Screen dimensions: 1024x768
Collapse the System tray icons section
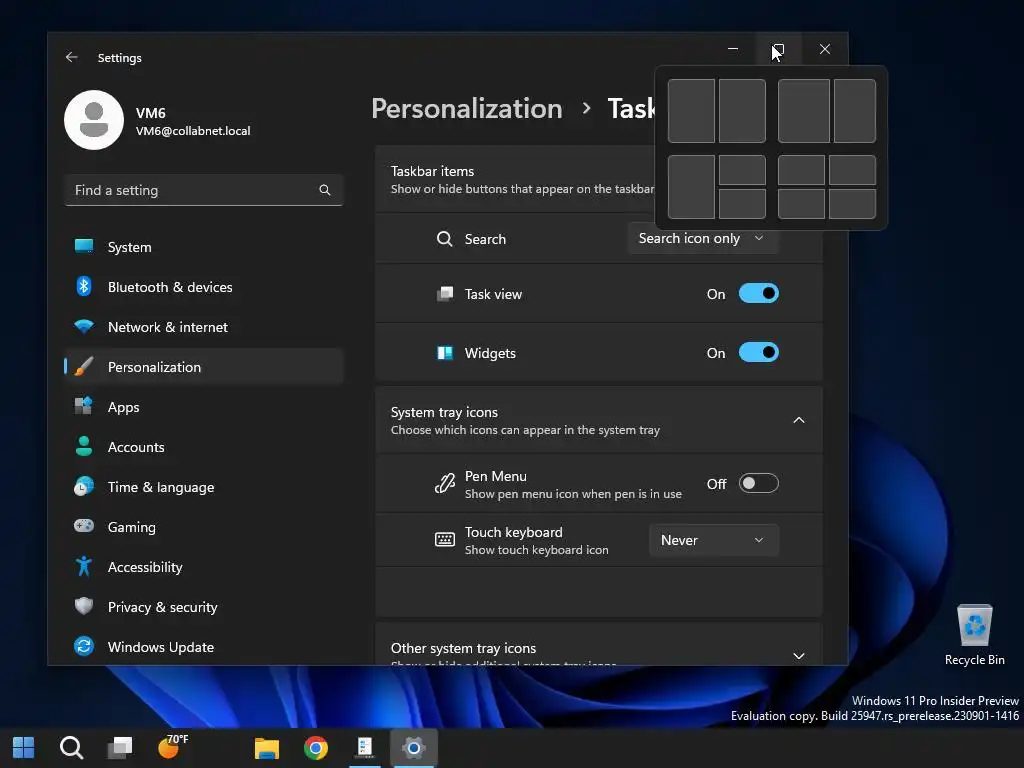tap(799, 420)
